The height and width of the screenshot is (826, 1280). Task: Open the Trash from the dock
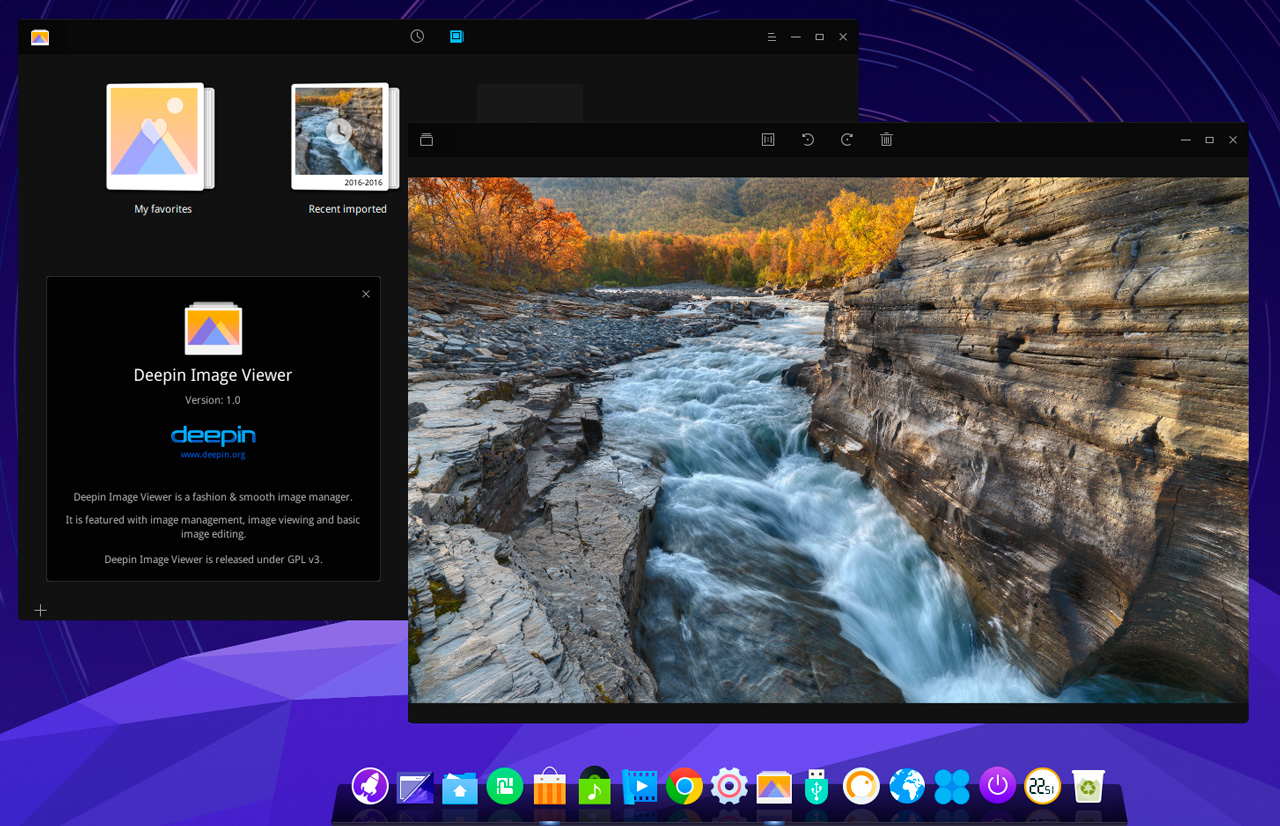click(1088, 787)
